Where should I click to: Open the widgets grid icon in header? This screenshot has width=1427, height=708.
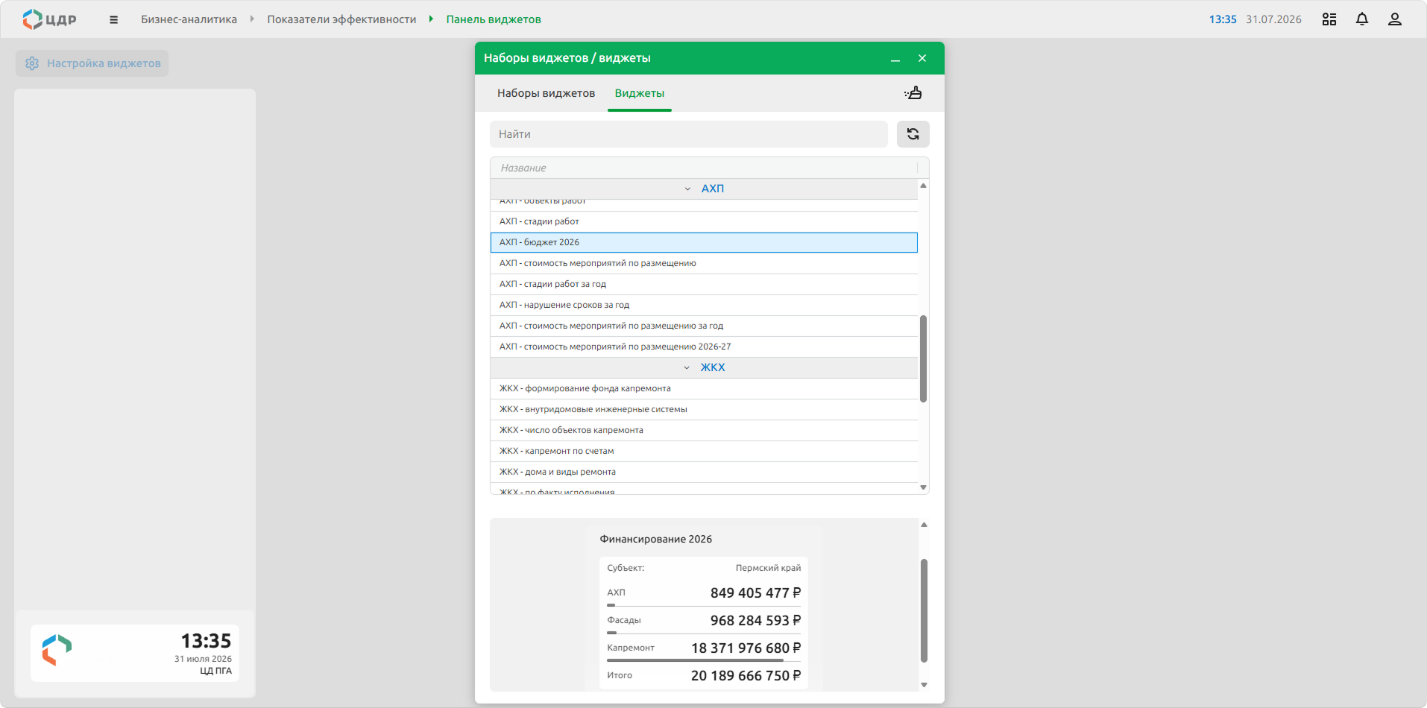coord(1329,19)
